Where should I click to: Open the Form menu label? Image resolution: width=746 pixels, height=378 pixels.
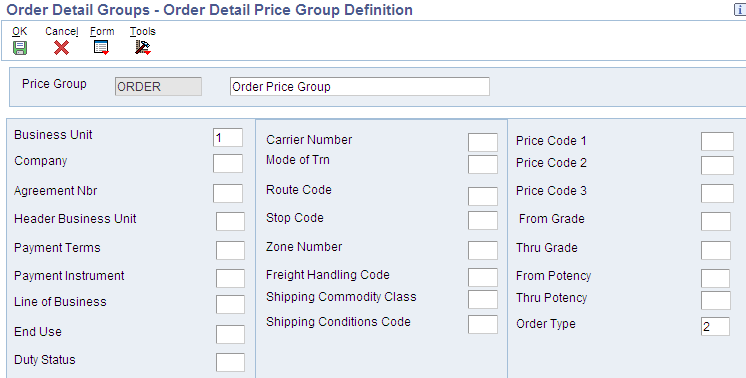click(102, 31)
